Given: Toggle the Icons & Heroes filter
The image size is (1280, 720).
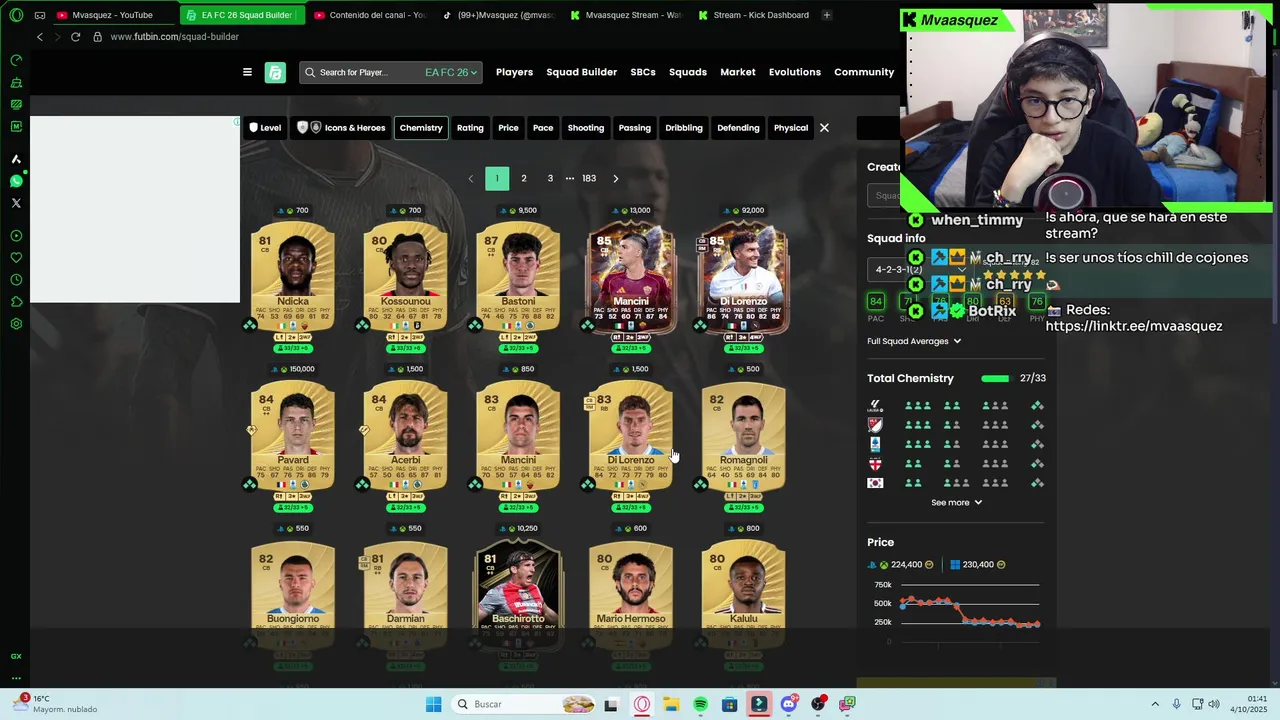Looking at the screenshot, I should point(341,128).
